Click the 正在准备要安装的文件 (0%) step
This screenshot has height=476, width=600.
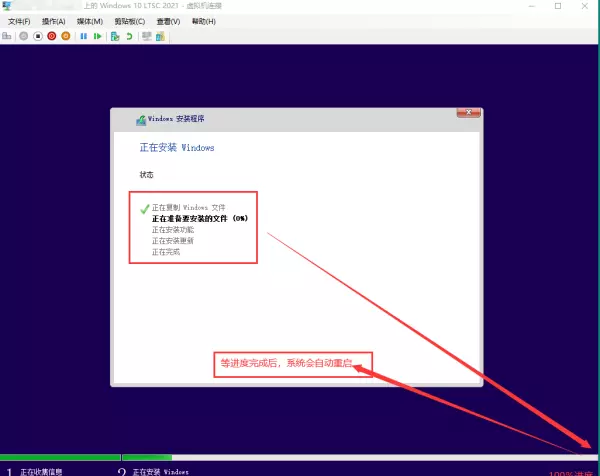(x=200, y=218)
